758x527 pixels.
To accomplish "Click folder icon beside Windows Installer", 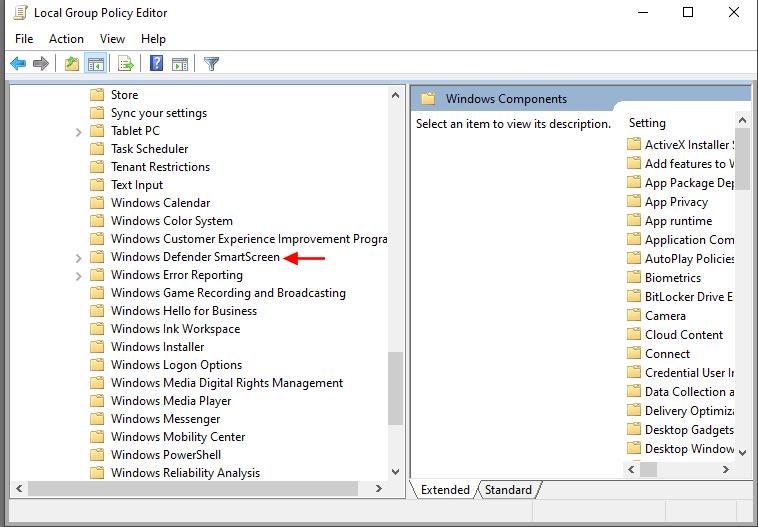I will [97, 347].
